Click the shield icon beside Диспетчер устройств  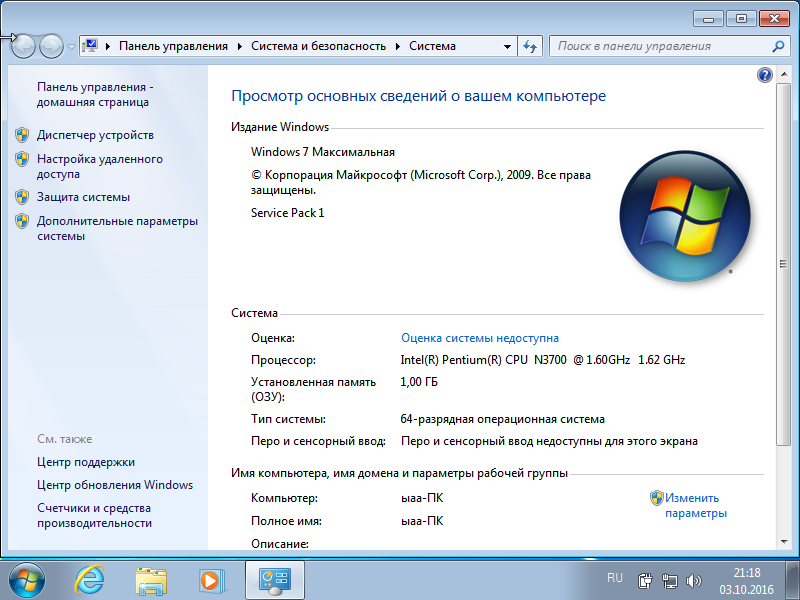[22, 135]
